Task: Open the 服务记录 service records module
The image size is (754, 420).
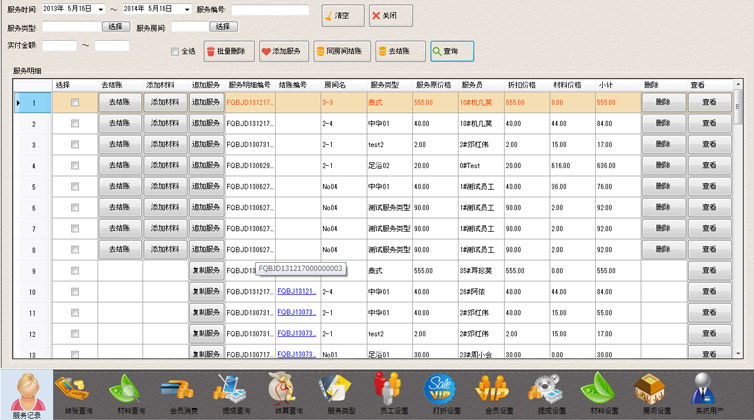Action: 26,395
